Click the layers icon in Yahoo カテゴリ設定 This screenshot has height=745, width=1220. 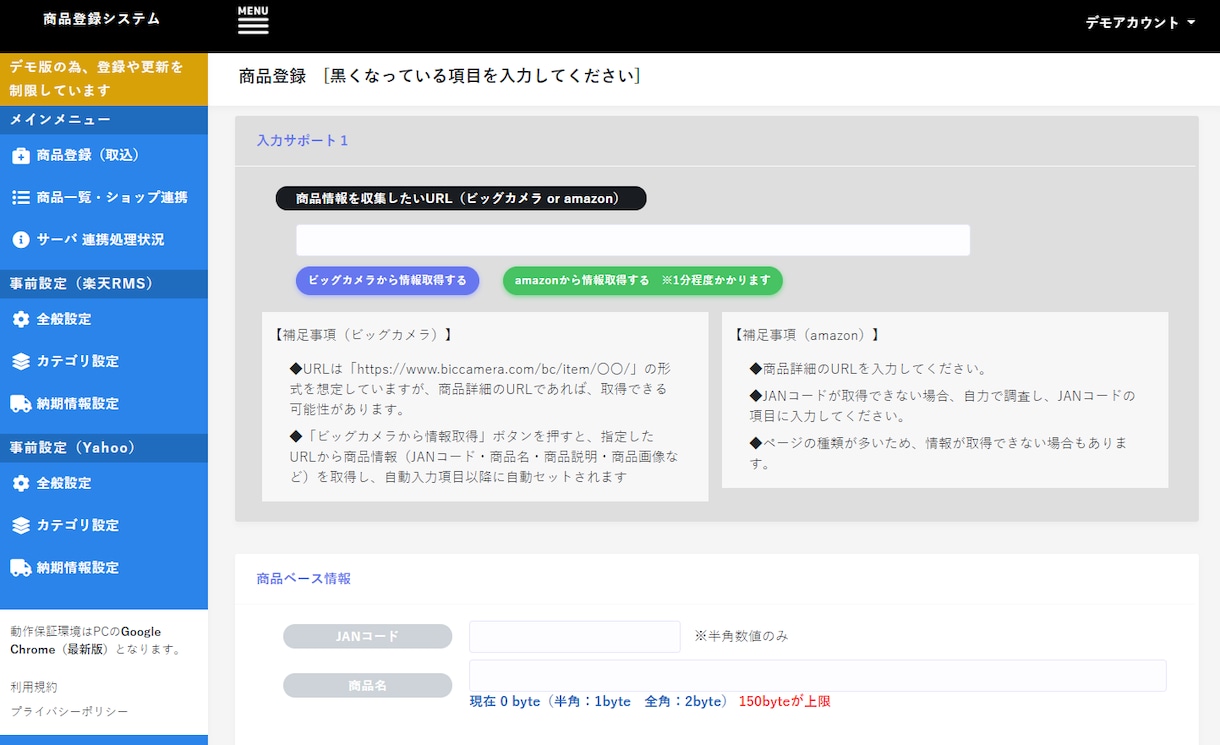(x=21, y=526)
